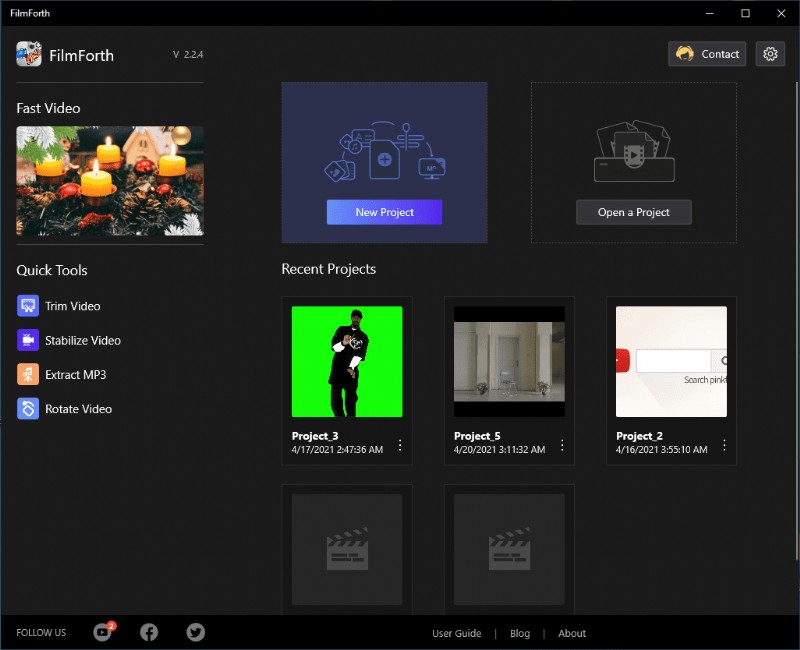
Task: Open the Extract MP3 tool icon
Action: coord(28,375)
